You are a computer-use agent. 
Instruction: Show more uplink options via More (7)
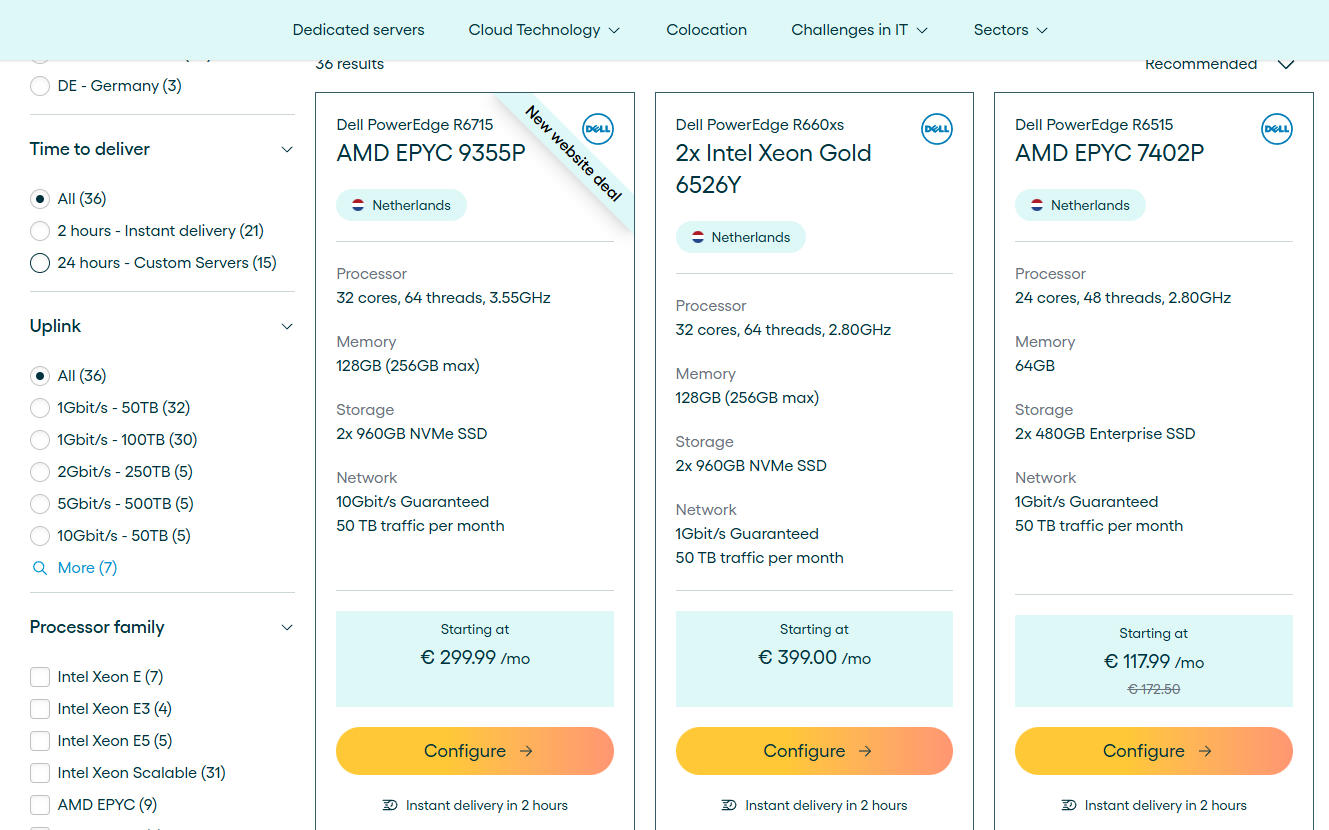tap(87, 568)
